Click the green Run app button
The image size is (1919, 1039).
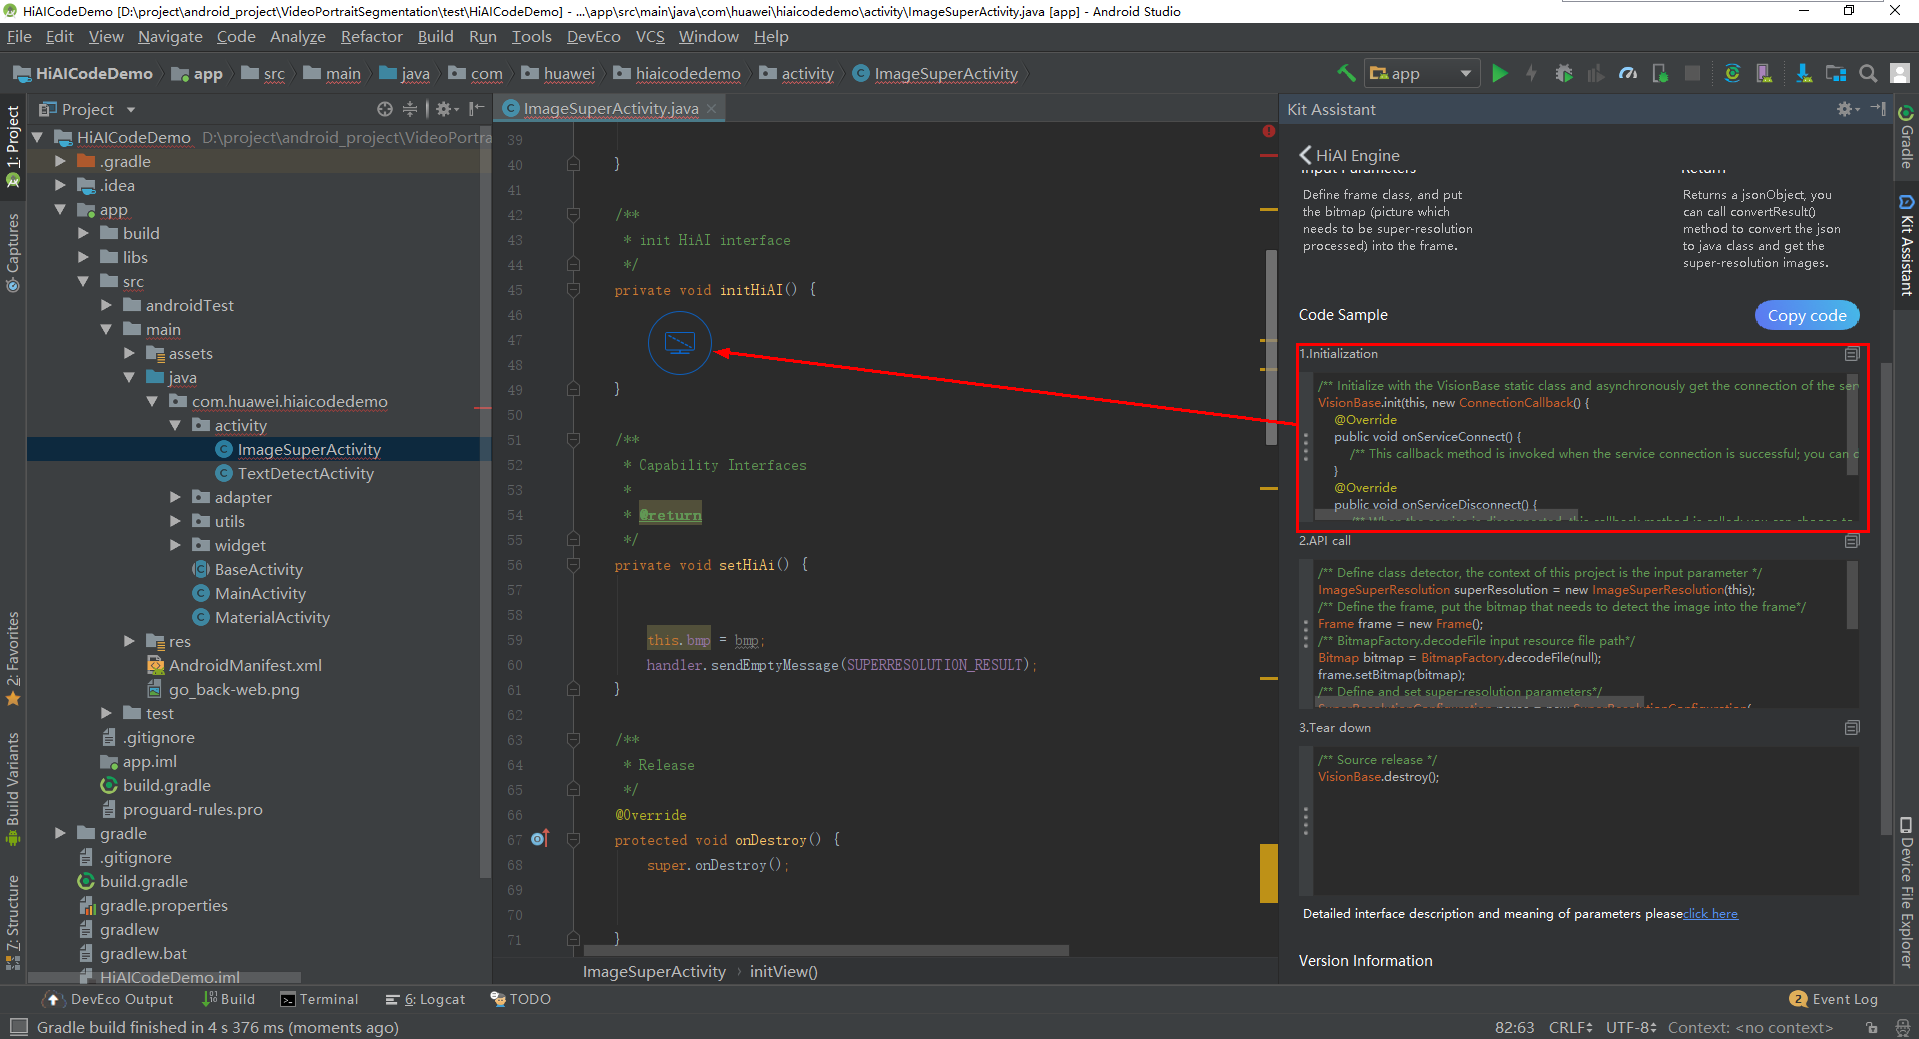point(1499,73)
